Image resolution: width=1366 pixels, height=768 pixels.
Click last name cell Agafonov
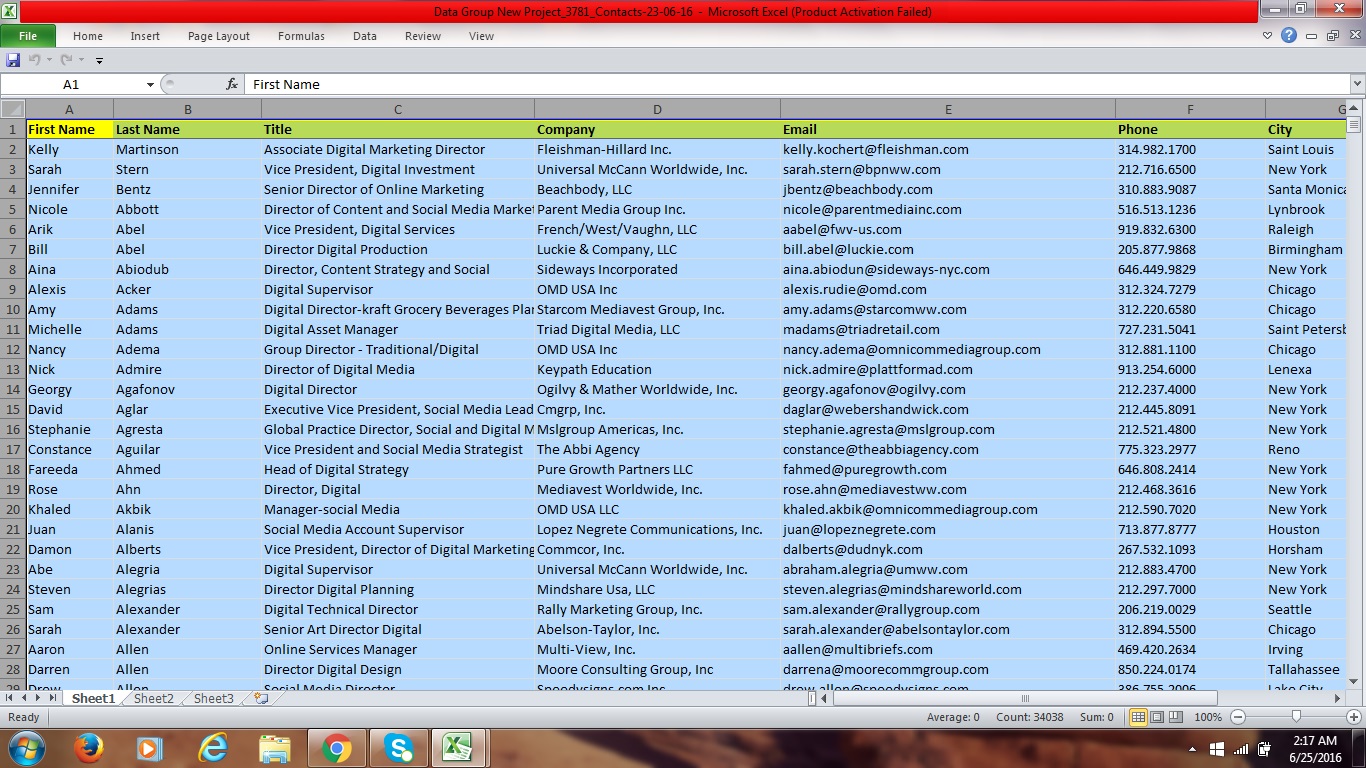click(x=187, y=389)
